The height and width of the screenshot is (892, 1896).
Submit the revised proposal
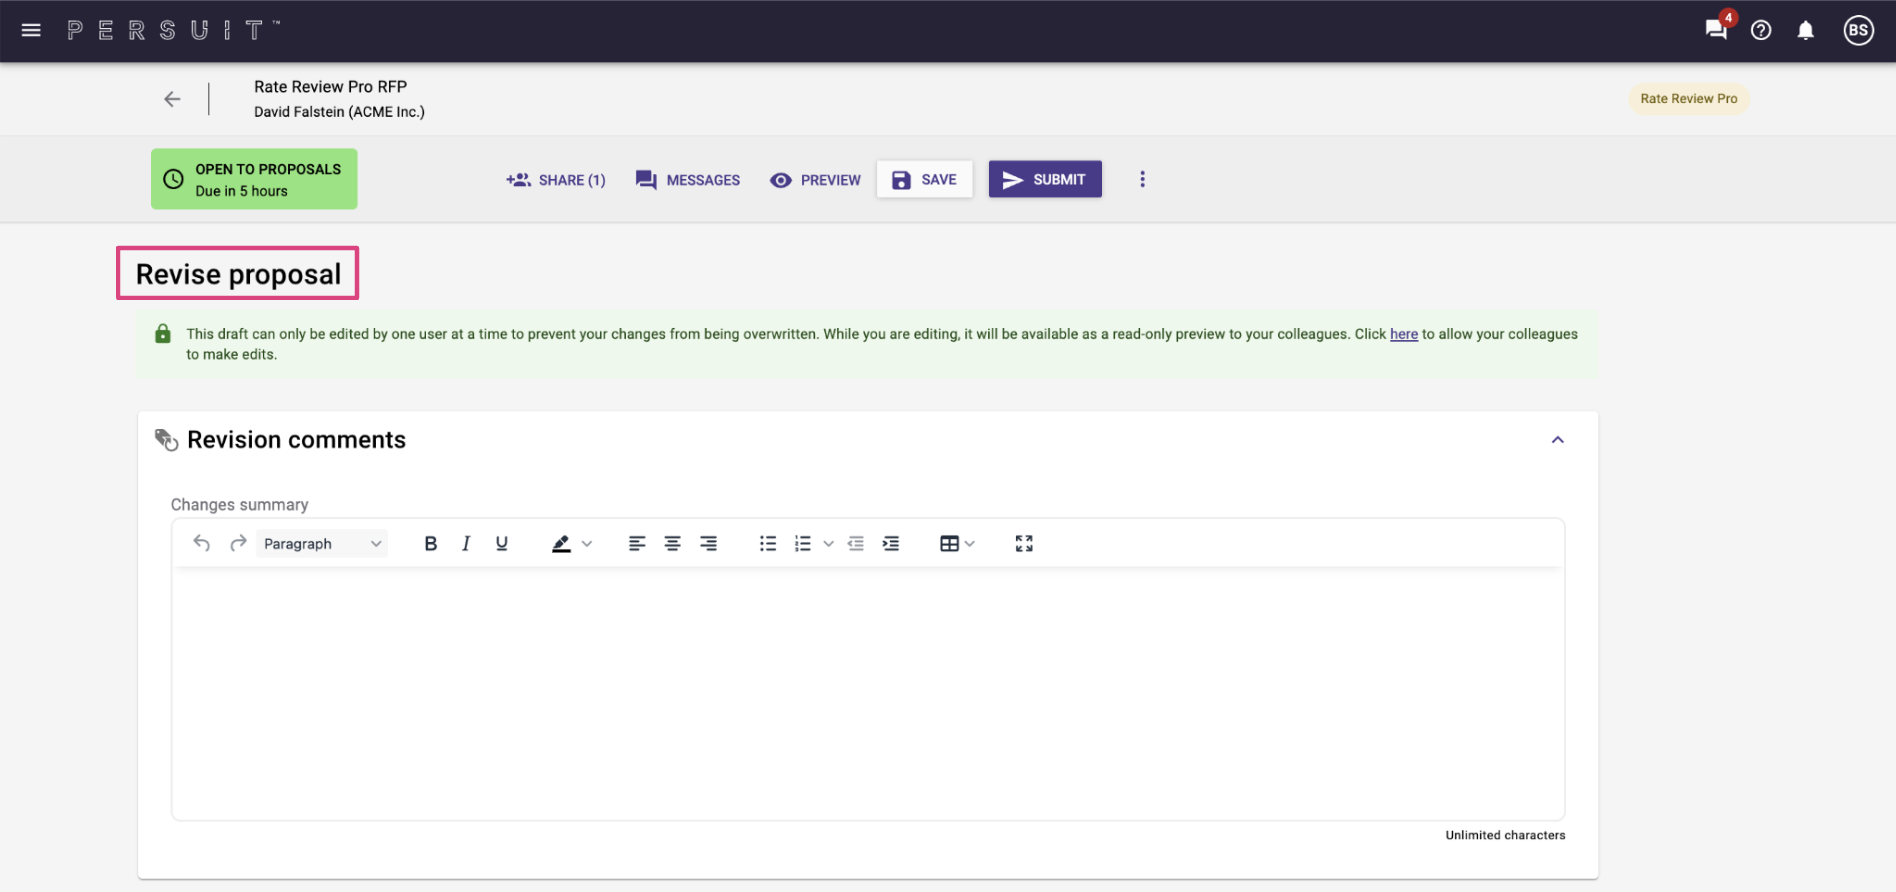[x=1045, y=179]
